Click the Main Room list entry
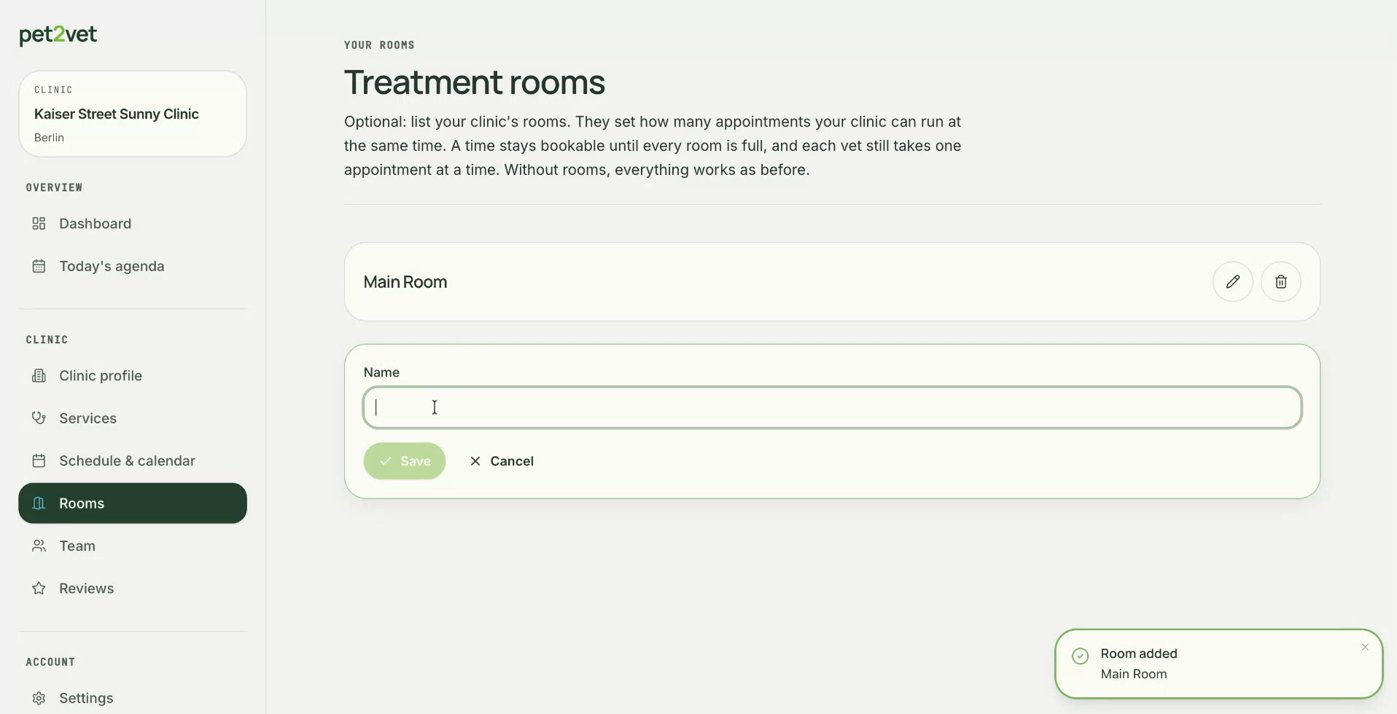 [832, 282]
